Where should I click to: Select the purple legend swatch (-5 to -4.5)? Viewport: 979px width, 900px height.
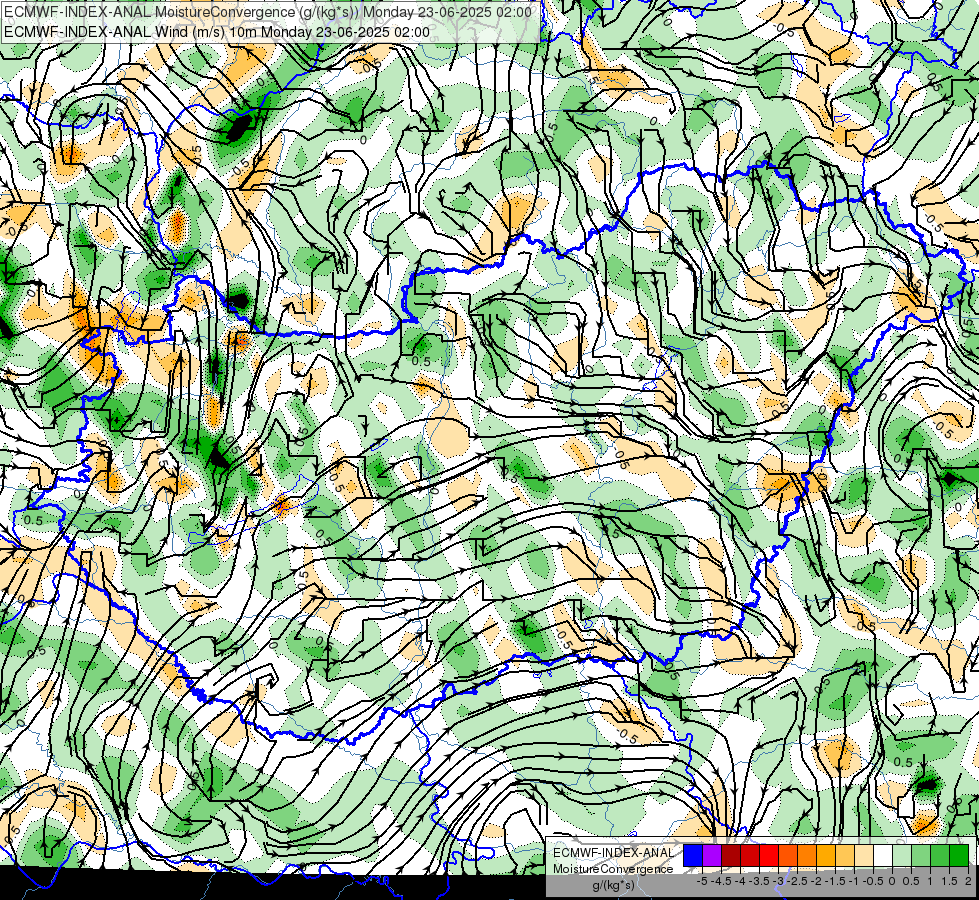[x=712, y=855]
